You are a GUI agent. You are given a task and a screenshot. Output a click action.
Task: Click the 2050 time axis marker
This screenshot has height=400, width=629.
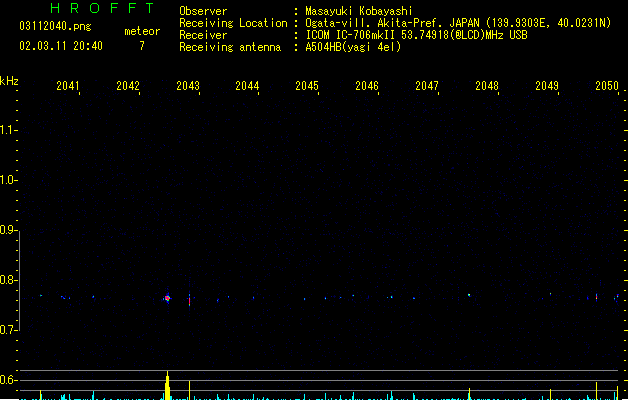[x=607, y=86]
